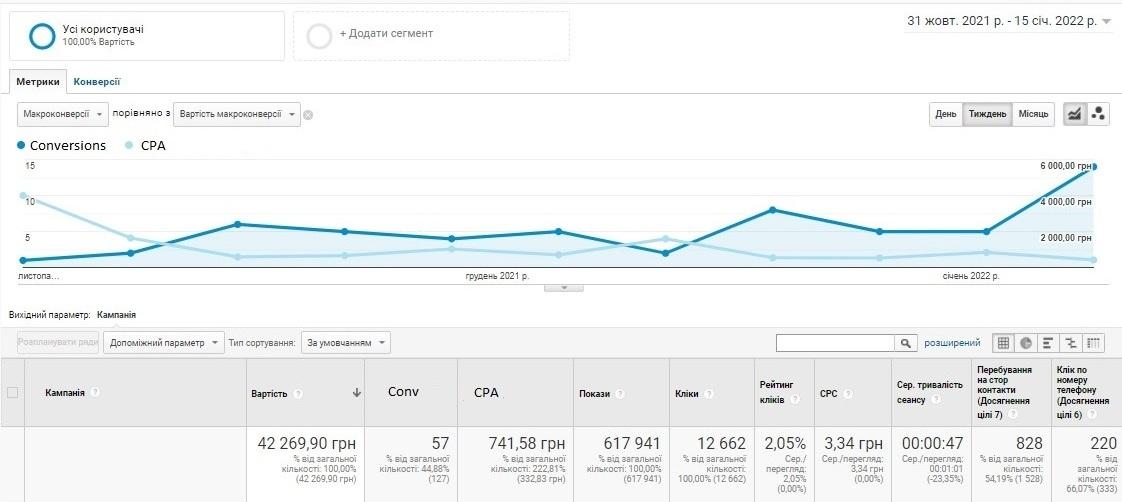Set chart granularity to Тиждень
Screen dimensions: 1122x502
[987, 114]
